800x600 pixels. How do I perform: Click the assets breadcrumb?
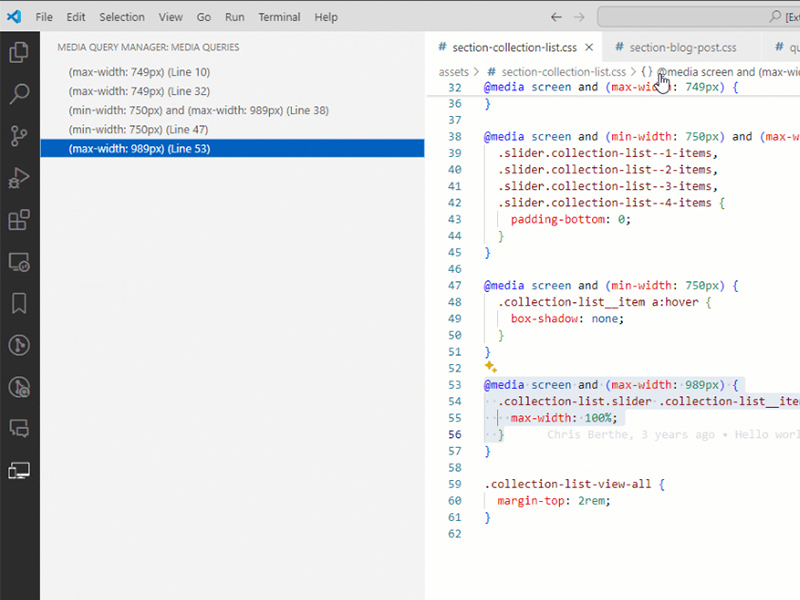(x=453, y=72)
